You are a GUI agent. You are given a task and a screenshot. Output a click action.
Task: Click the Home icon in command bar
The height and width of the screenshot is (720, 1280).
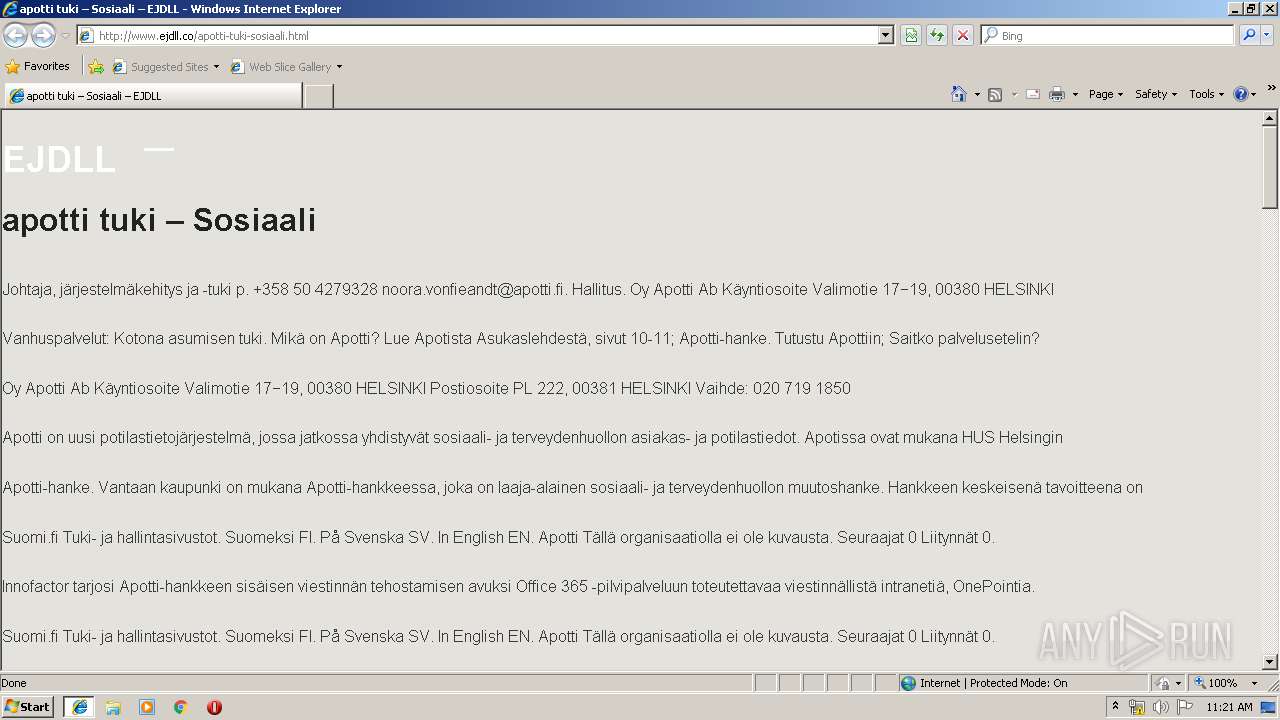coord(959,94)
